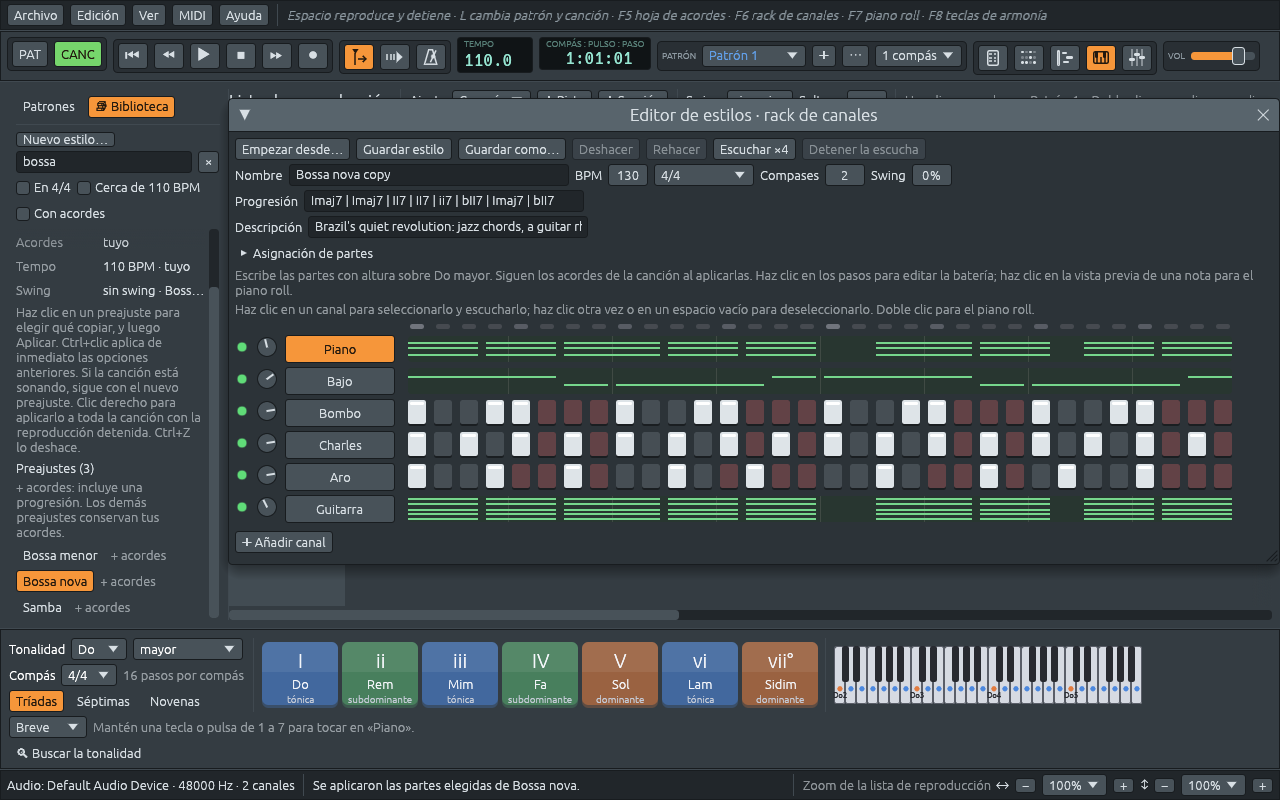Add a new pattern with the plus button

coord(823,56)
